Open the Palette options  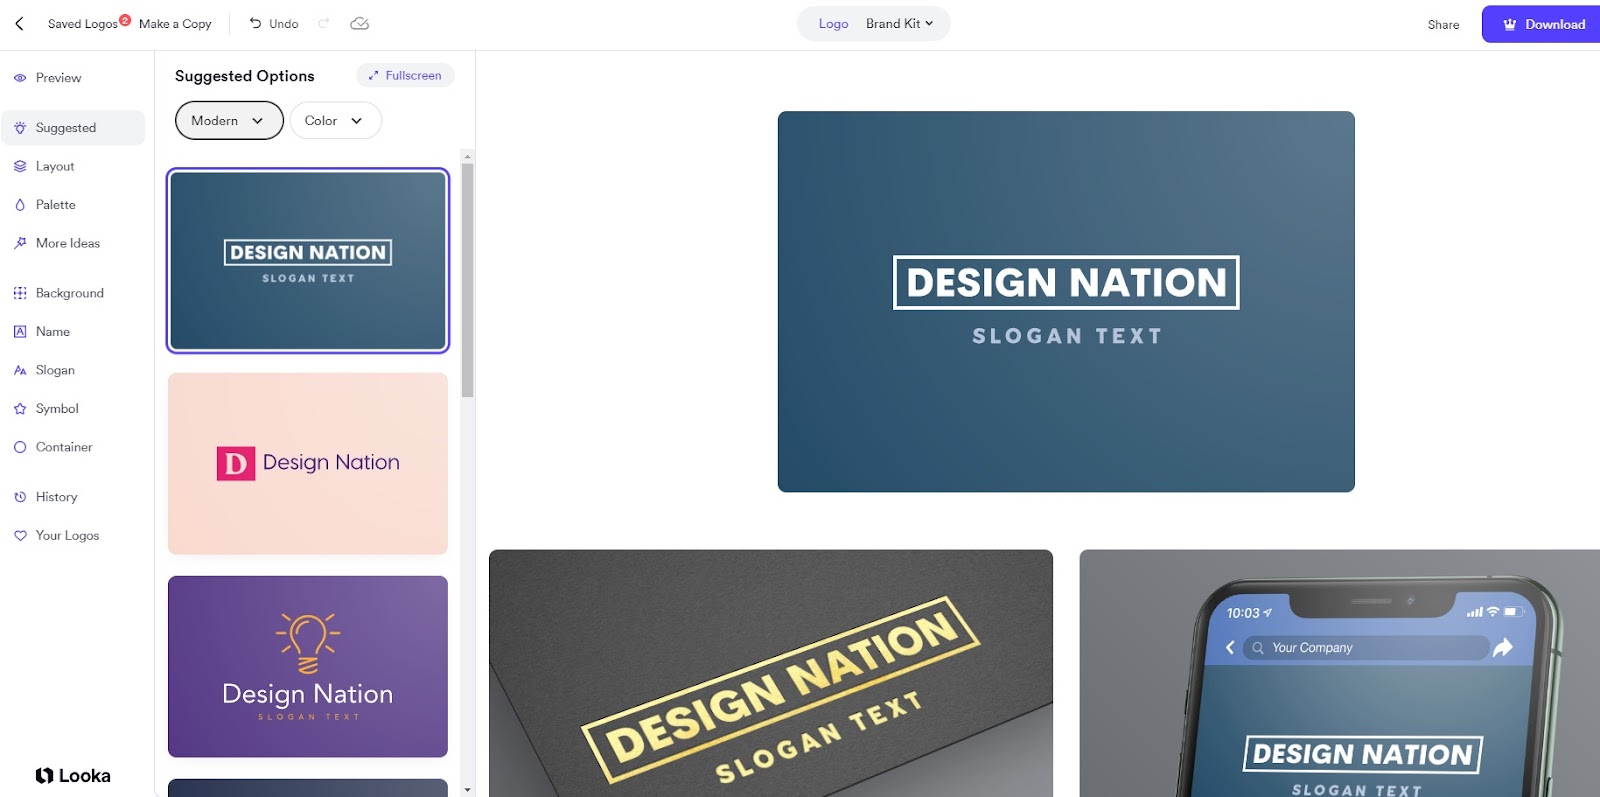click(x=74, y=205)
